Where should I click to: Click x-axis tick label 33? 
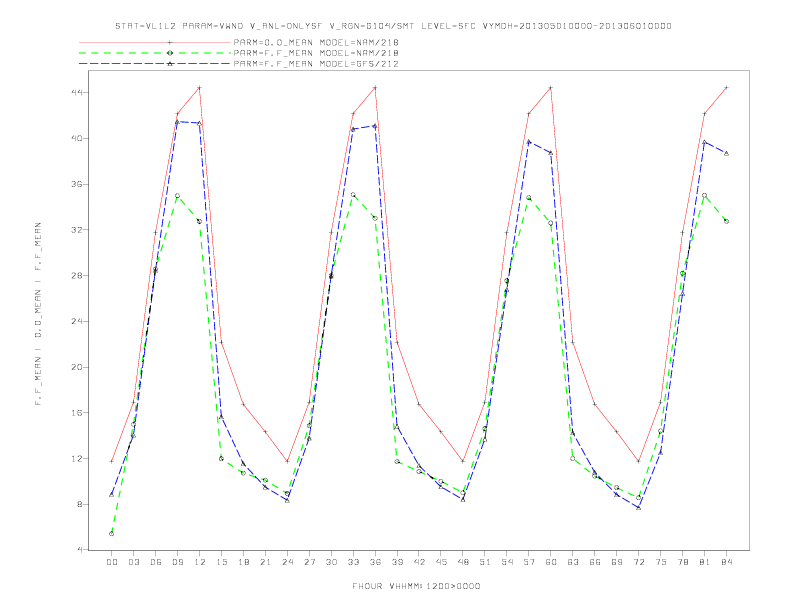pyautogui.click(x=353, y=562)
